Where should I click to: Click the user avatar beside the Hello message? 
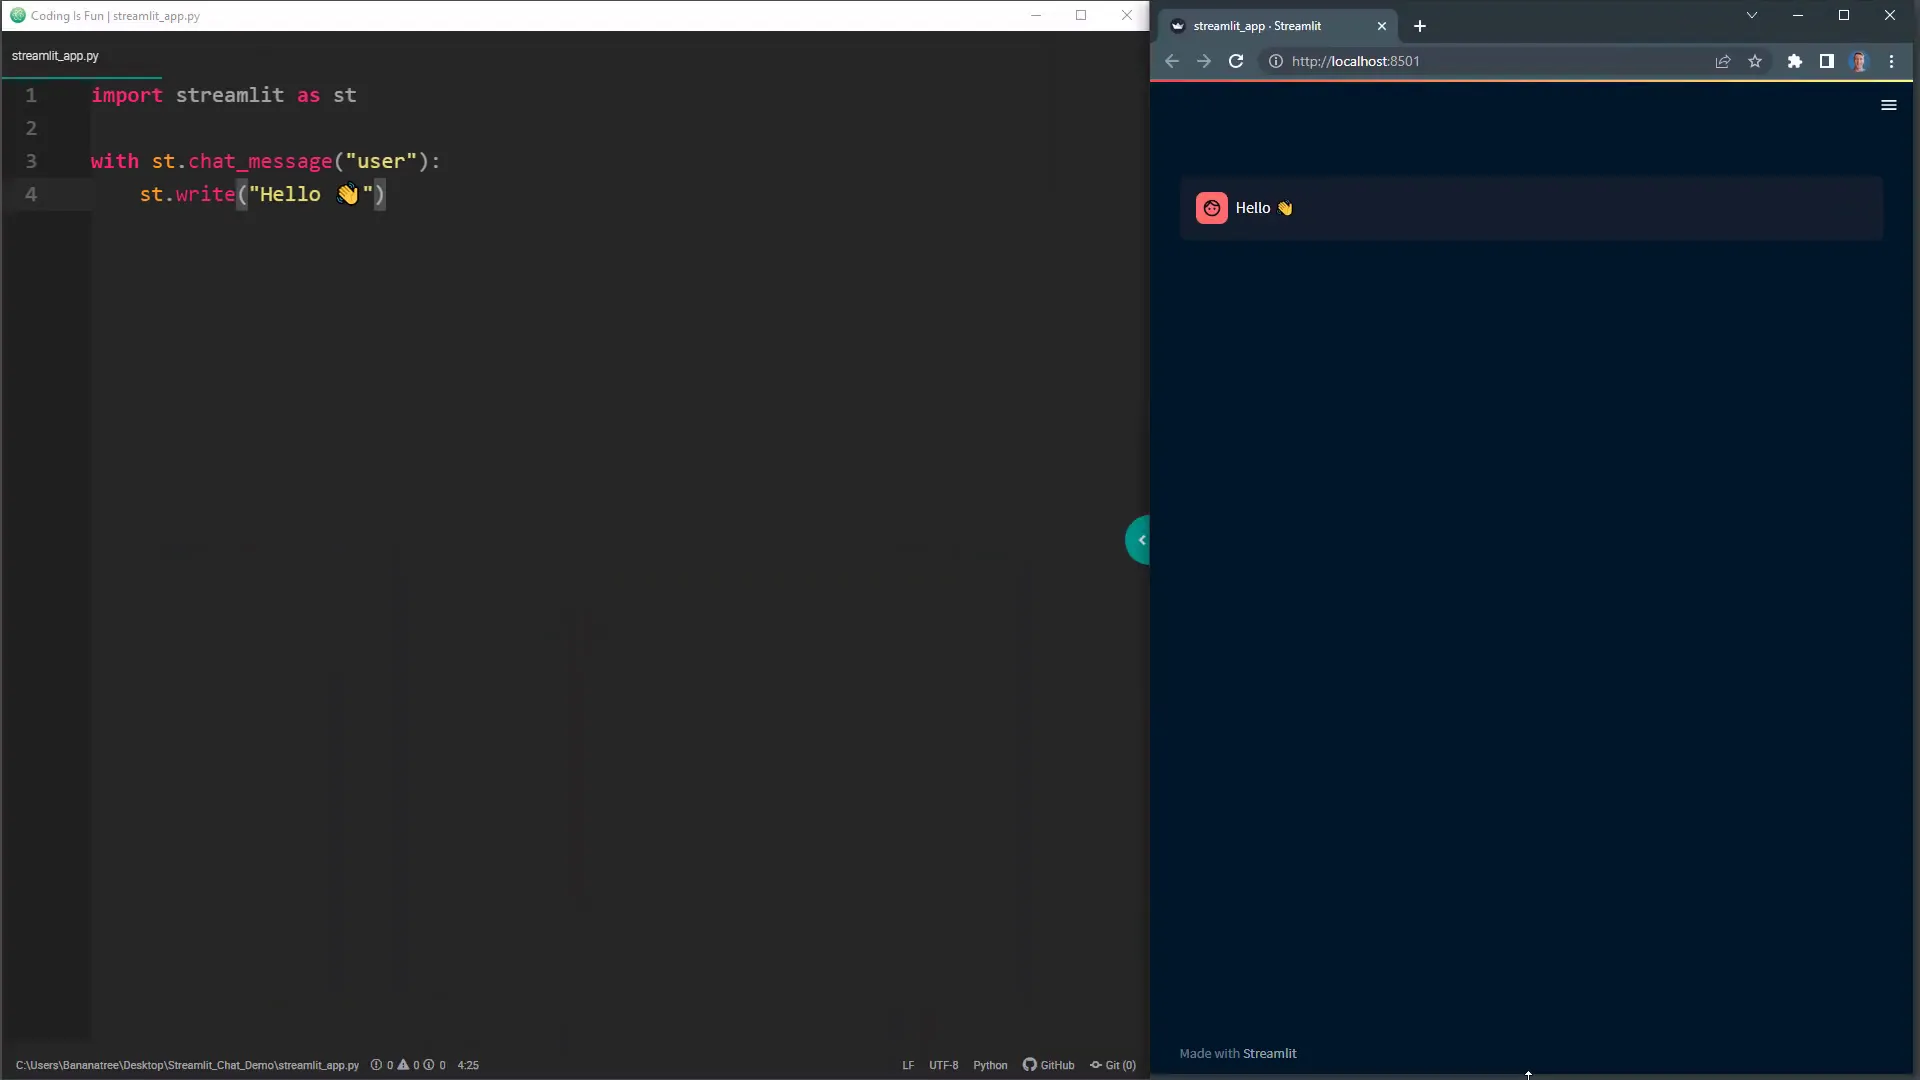(x=1211, y=208)
